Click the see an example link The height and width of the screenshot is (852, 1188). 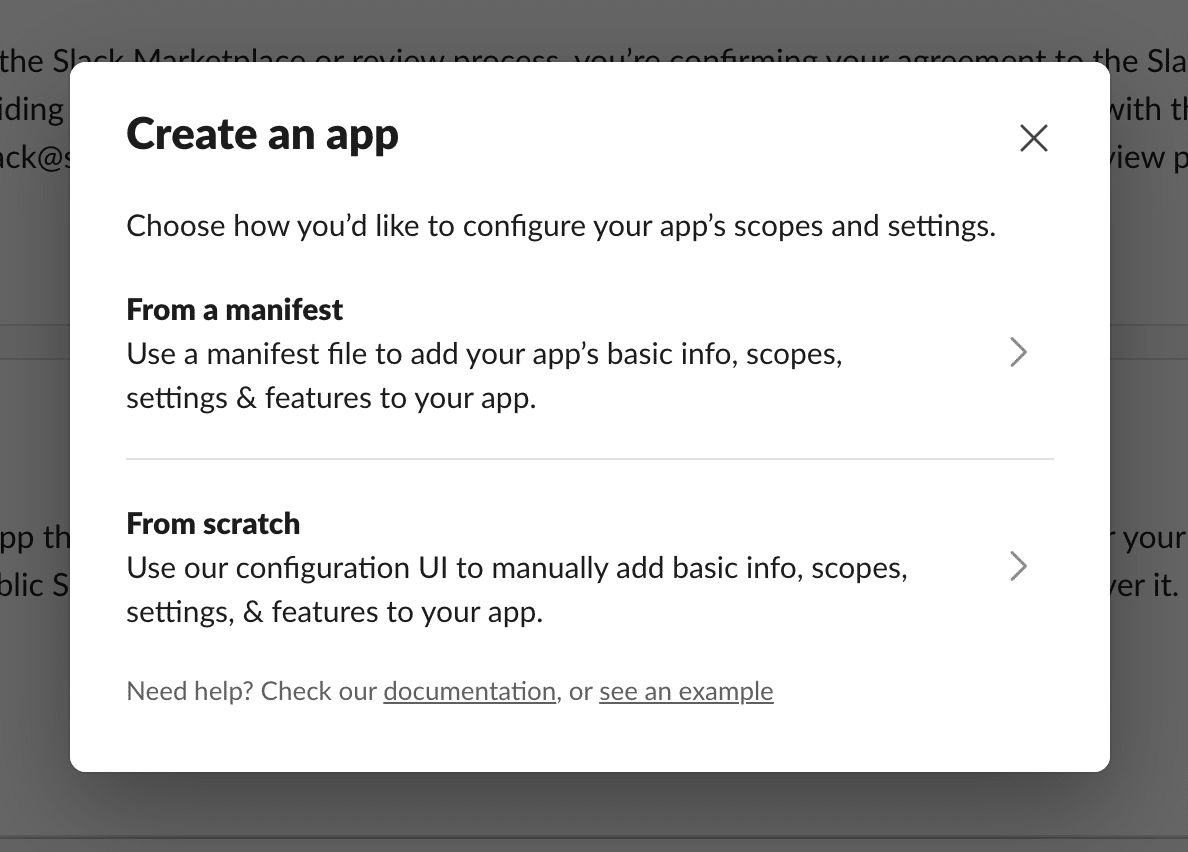click(x=686, y=691)
